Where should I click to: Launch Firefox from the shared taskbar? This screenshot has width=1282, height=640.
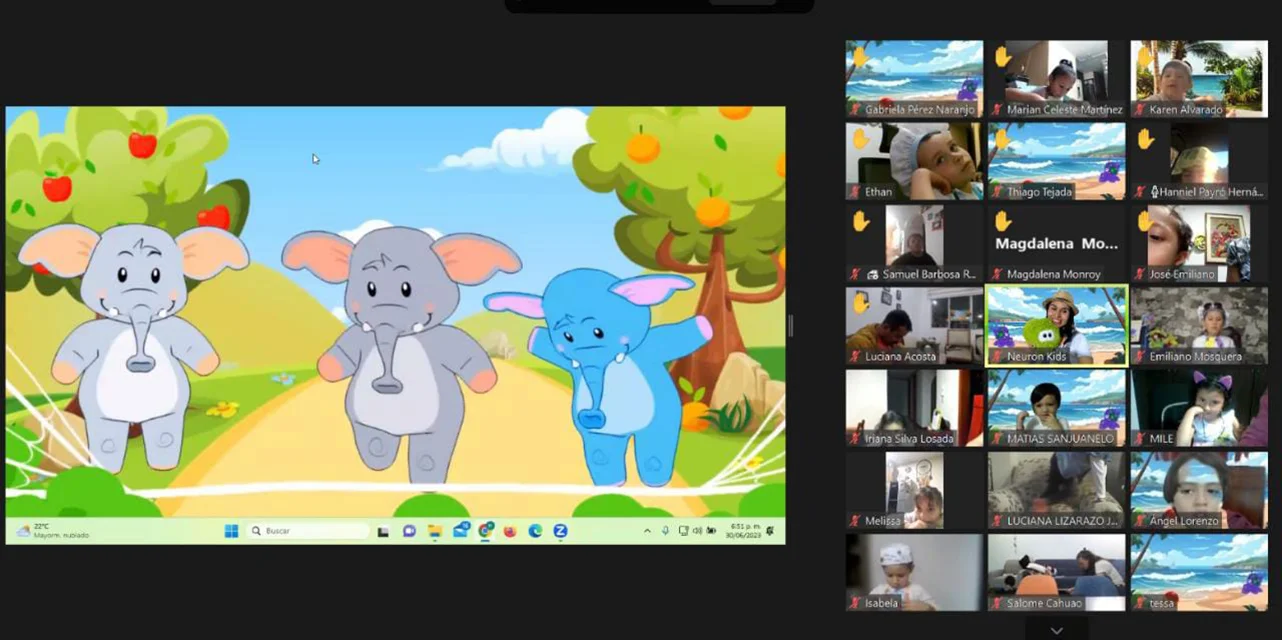[510, 531]
